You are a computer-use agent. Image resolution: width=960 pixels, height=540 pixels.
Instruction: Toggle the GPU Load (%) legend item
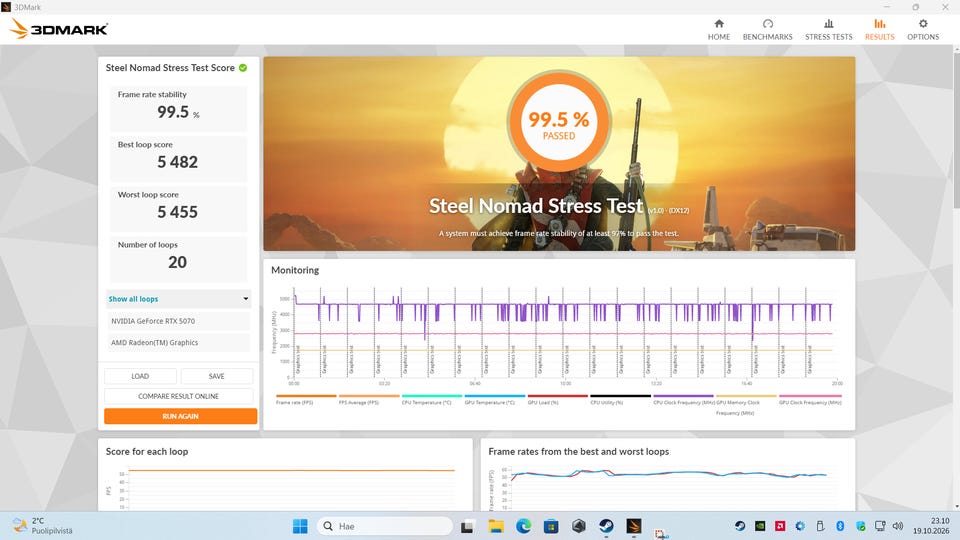543,402
